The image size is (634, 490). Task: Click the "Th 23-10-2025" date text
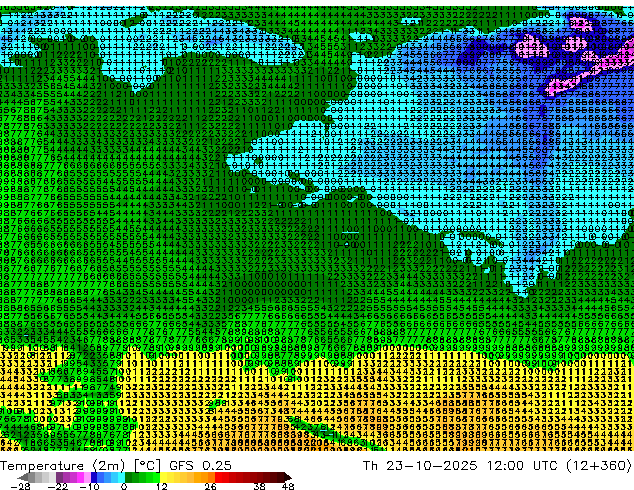[x=420, y=465]
